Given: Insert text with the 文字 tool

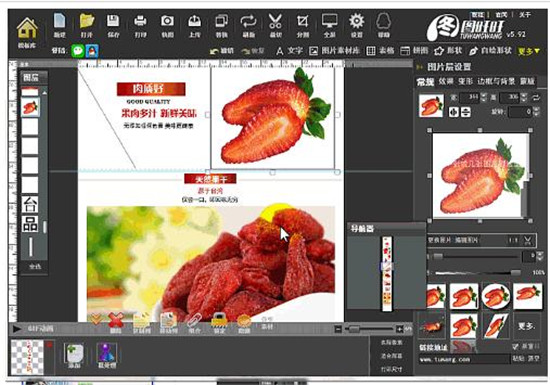Looking at the screenshot, I should coord(289,51).
